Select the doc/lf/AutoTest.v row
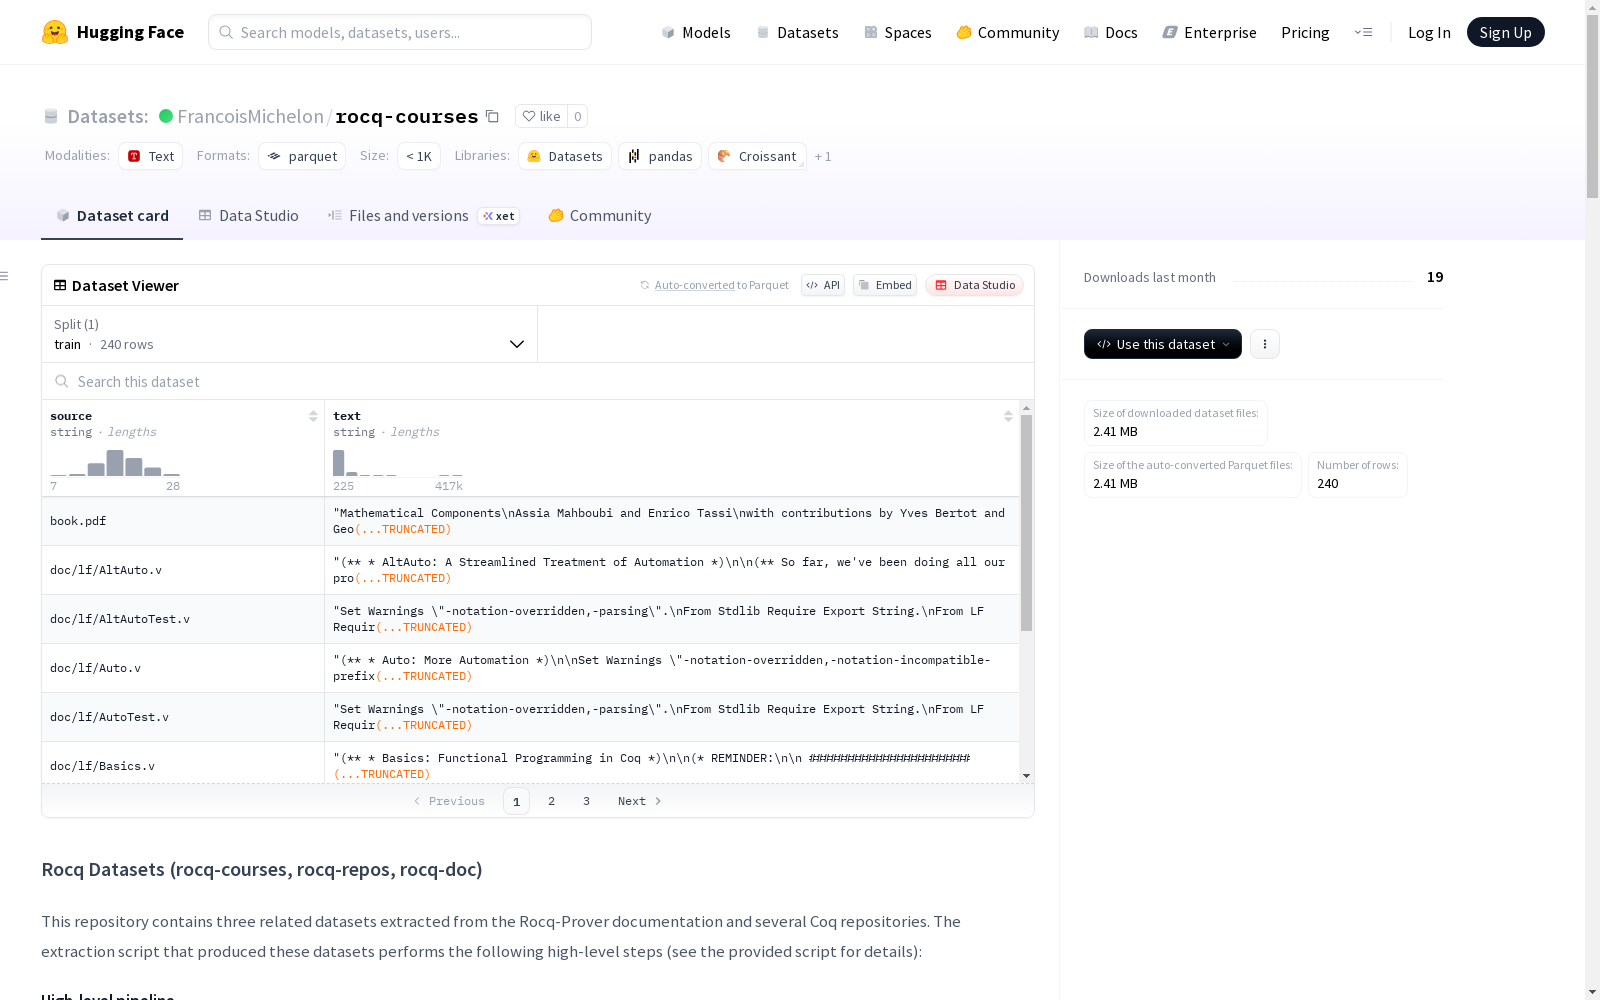1600x1000 pixels. click(x=530, y=717)
